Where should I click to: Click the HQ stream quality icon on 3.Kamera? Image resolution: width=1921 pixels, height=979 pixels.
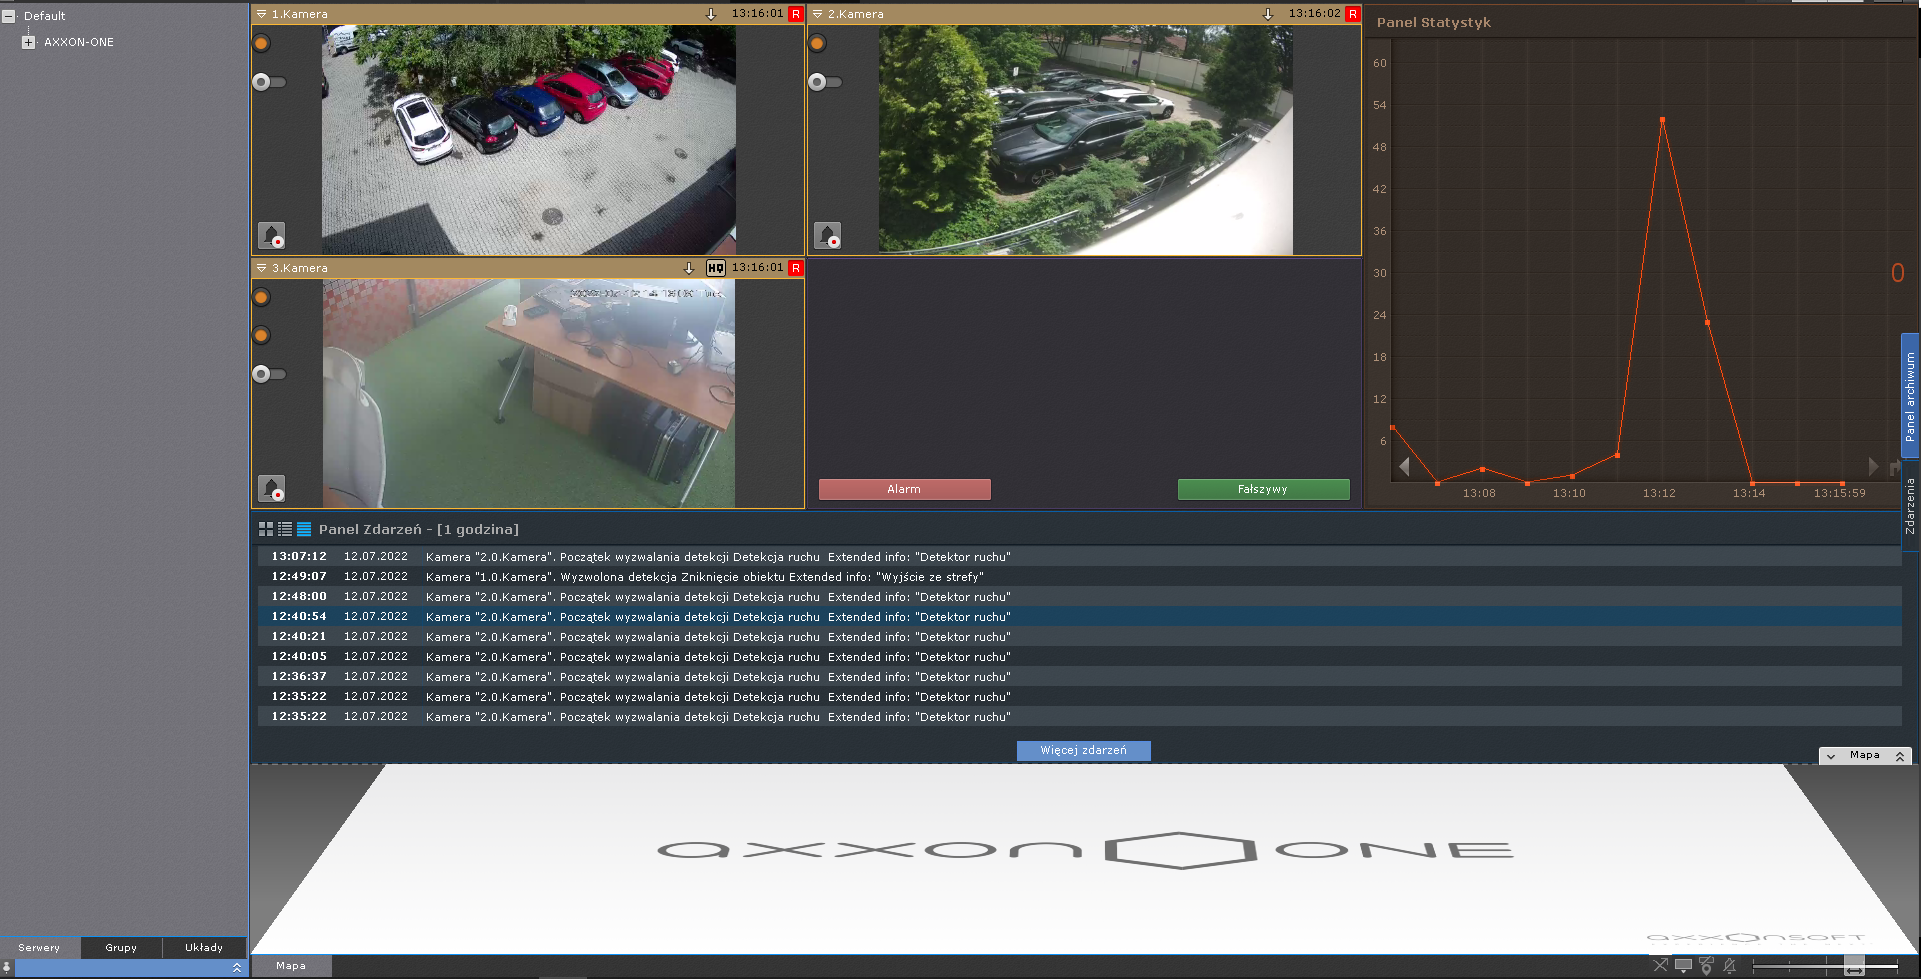tap(715, 268)
